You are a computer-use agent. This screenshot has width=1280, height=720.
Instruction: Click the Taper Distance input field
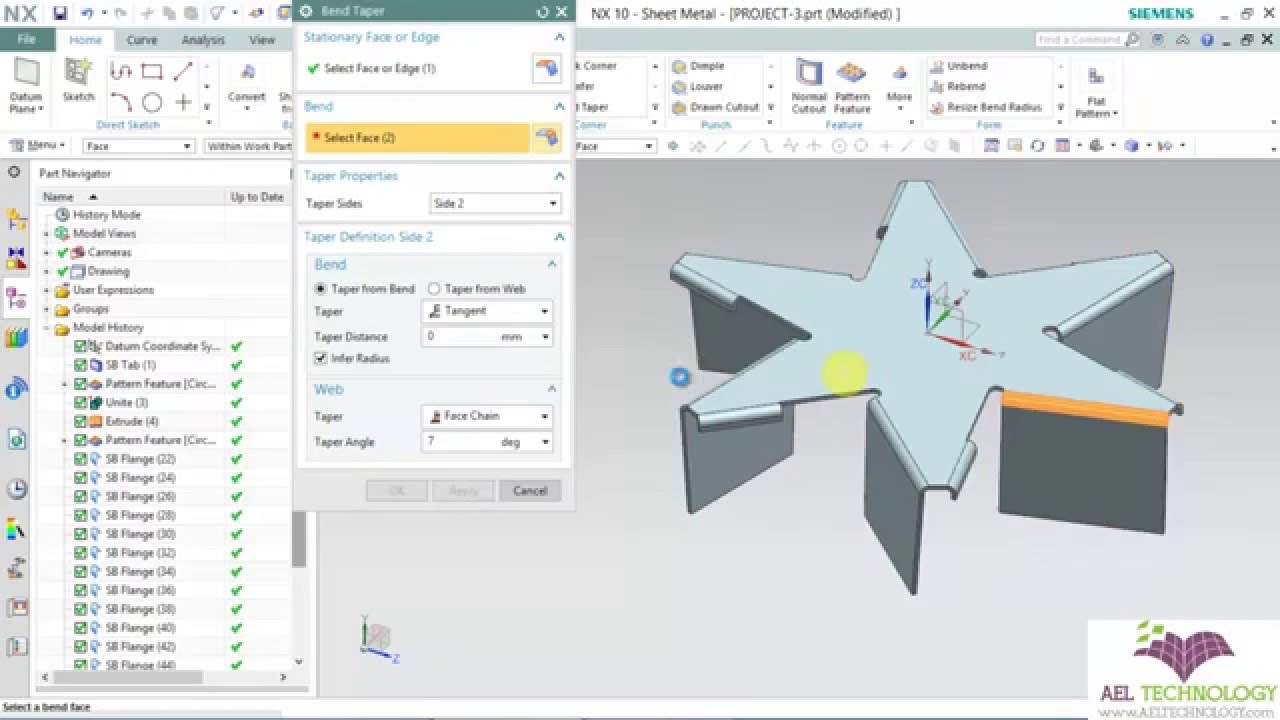coord(463,337)
